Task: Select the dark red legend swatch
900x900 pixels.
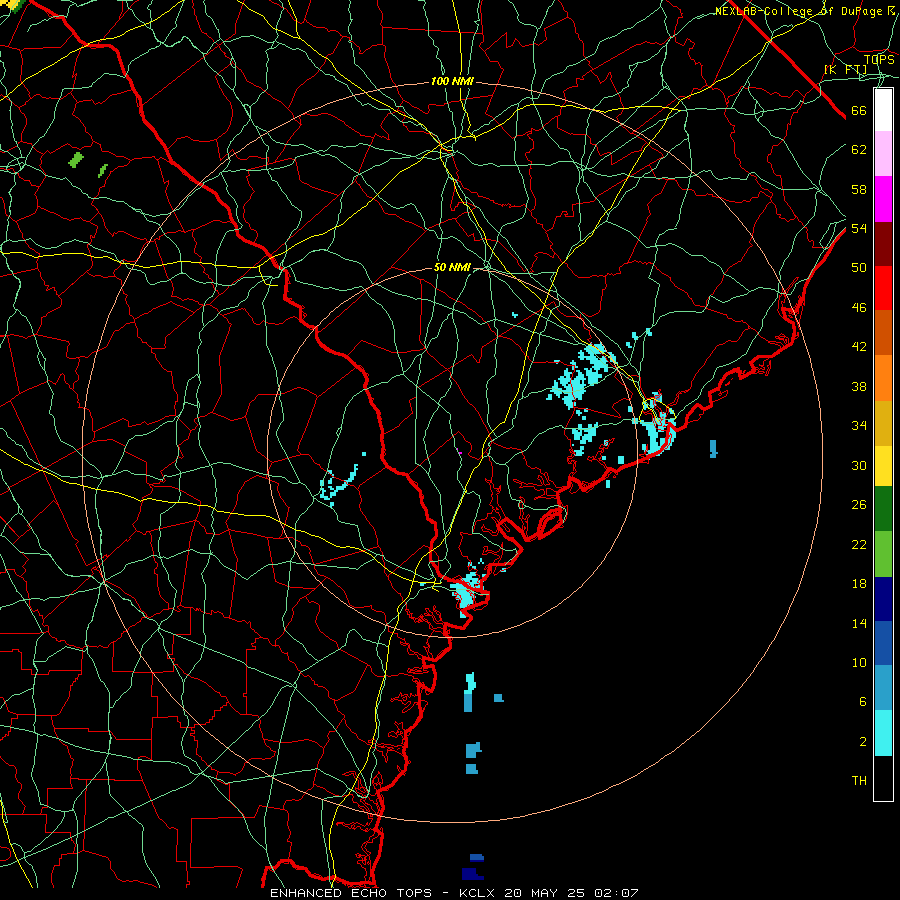Action: click(x=883, y=244)
